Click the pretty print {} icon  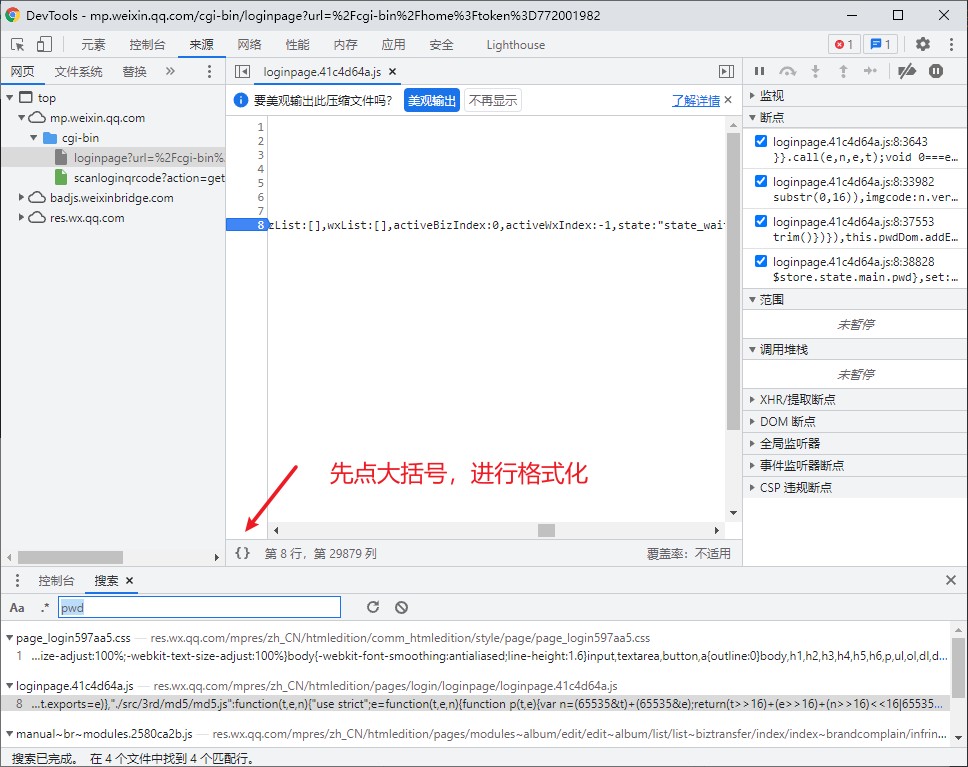pyautogui.click(x=242, y=552)
